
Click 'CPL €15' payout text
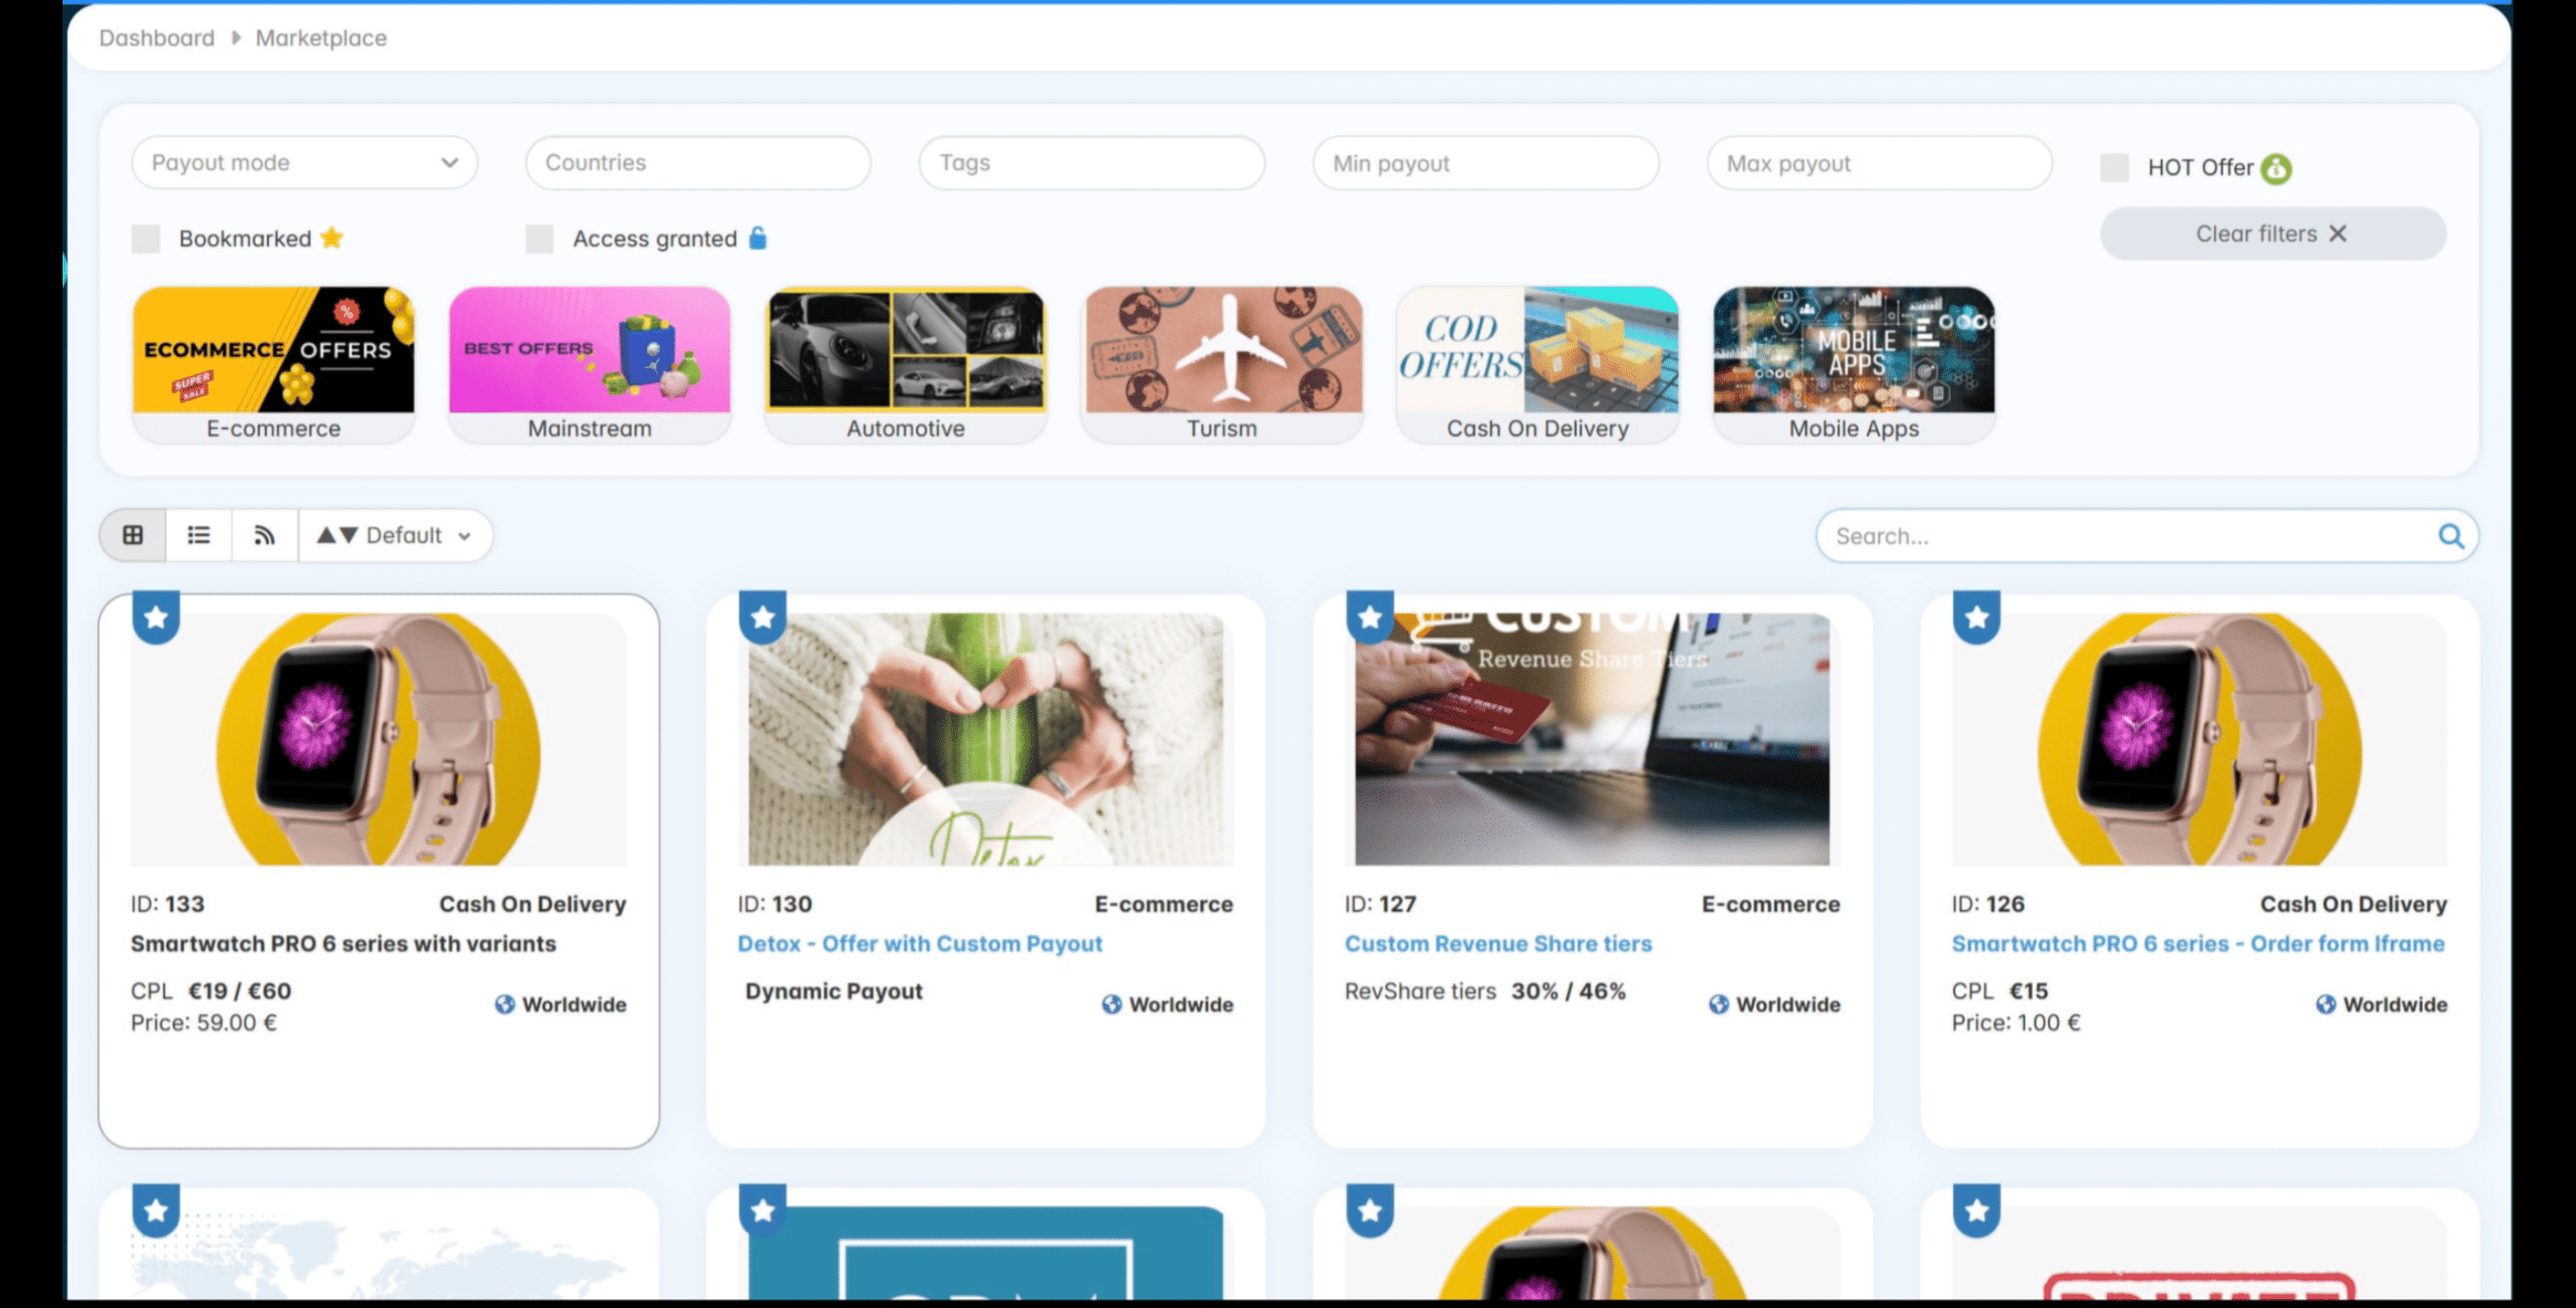pyautogui.click(x=2000, y=991)
